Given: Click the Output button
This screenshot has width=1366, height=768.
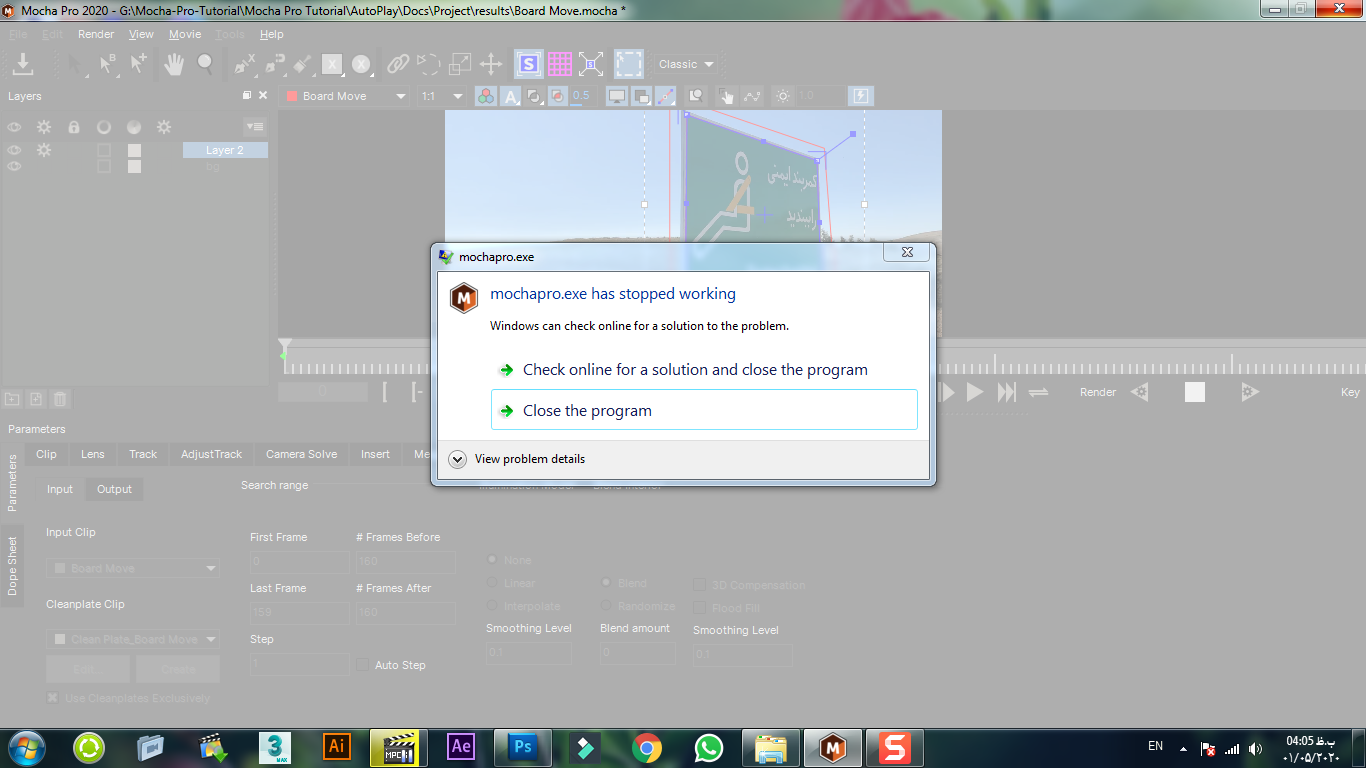Looking at the screenshot, I should click(x=114, y=489).
